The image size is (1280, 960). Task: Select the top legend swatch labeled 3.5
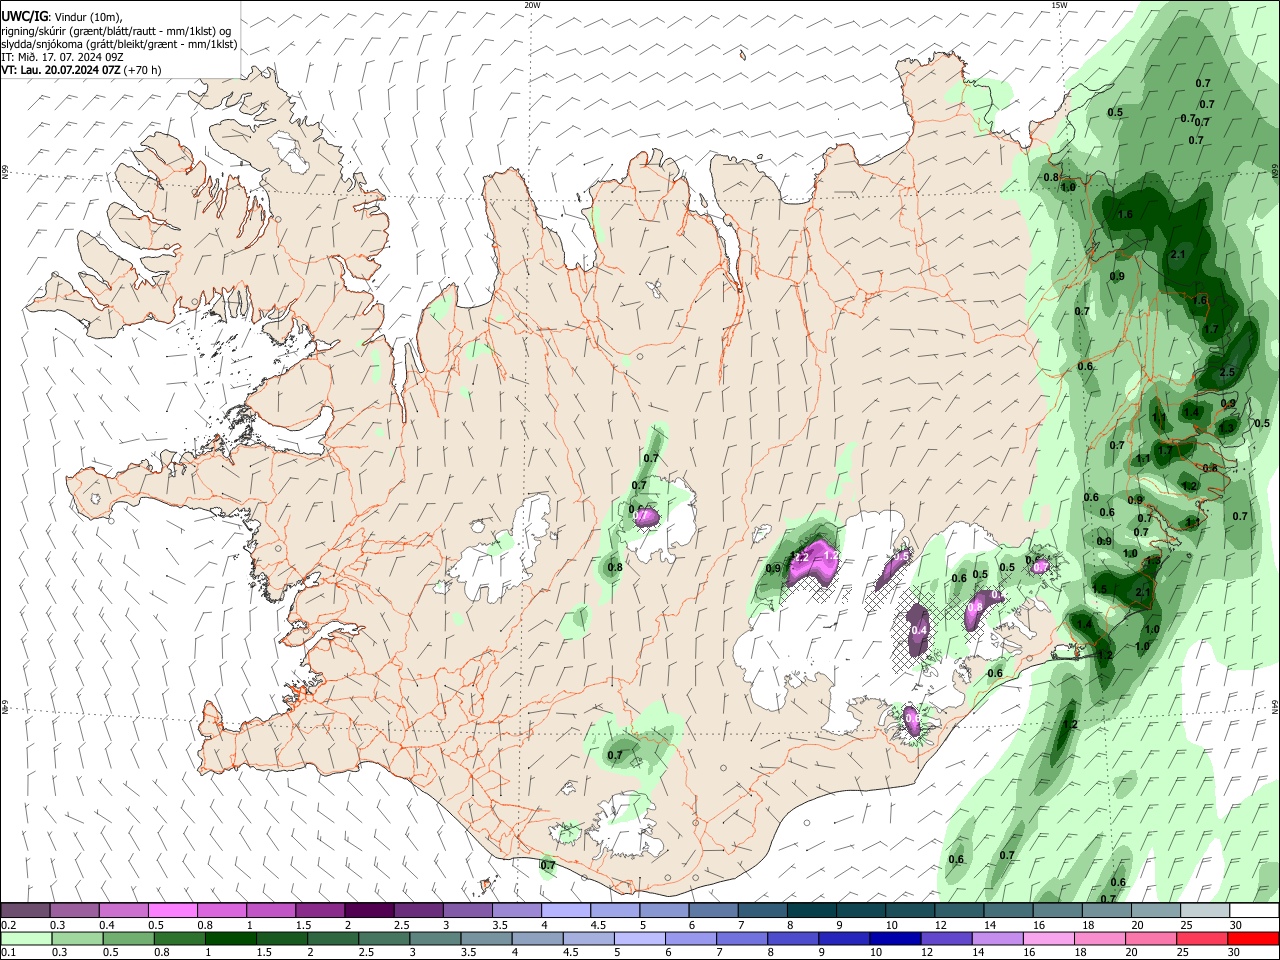point(517,911)
